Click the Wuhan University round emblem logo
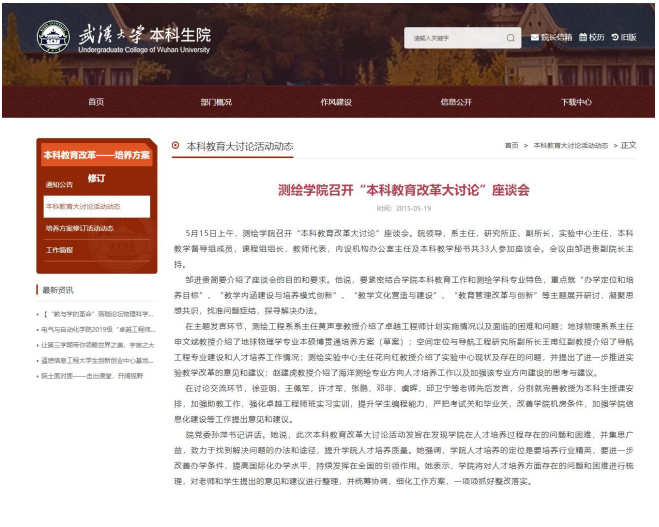Image resolution: width=659 pixels, height=527 pixels. pyautogui.click(x=53, y=36)
